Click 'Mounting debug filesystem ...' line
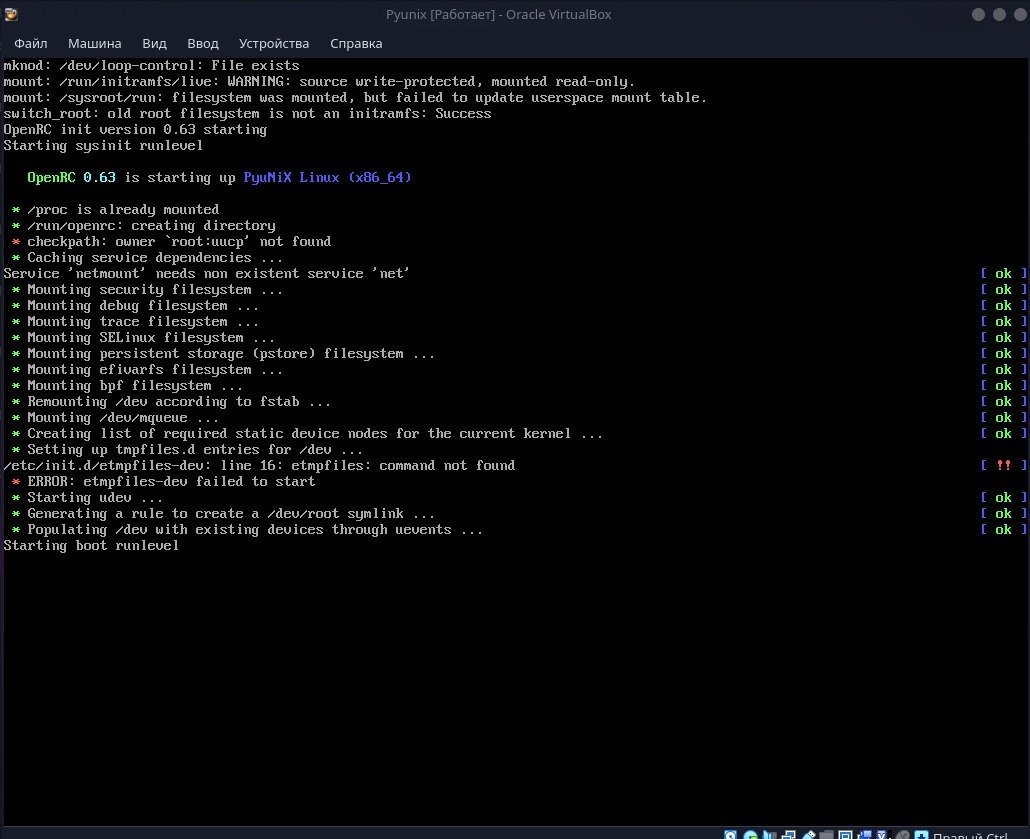Viewport: 1030px width, 839px height. coord(143,306)
